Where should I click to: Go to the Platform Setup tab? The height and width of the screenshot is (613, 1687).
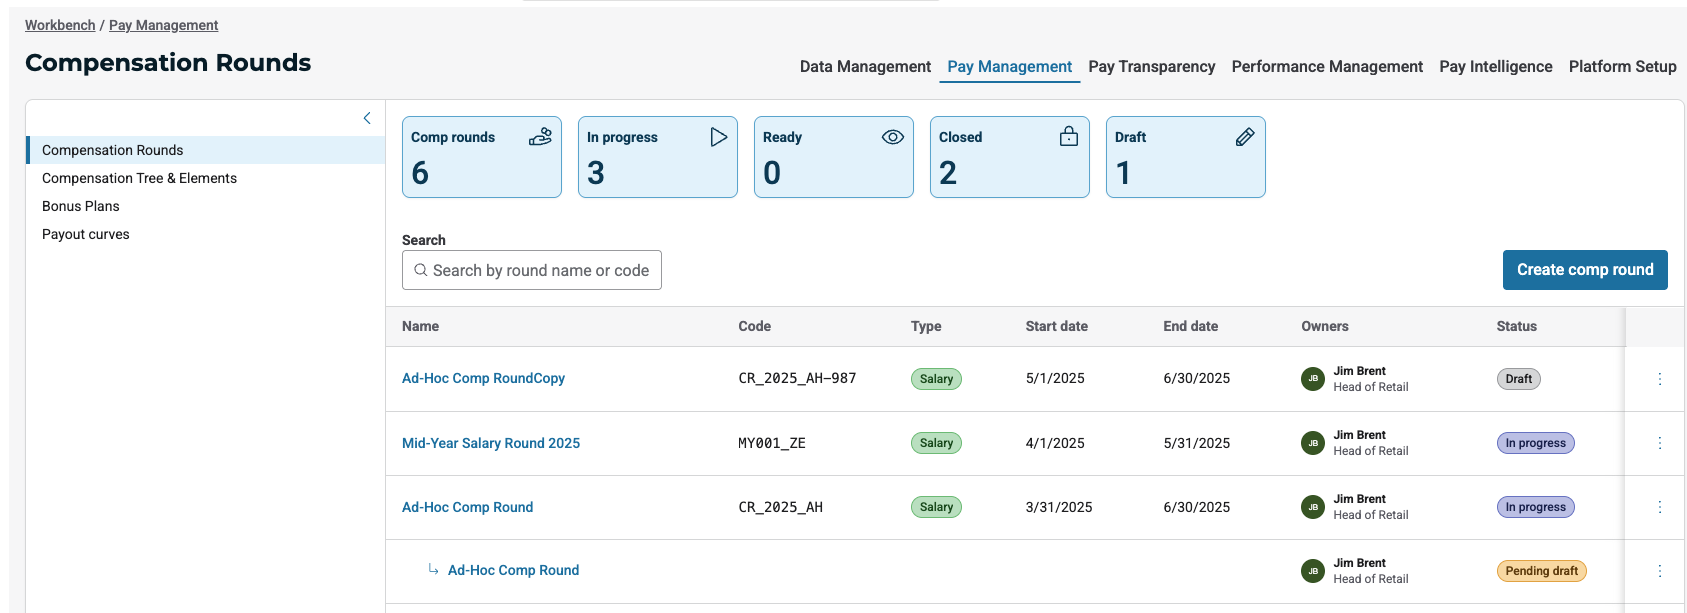click(1622, 67)
